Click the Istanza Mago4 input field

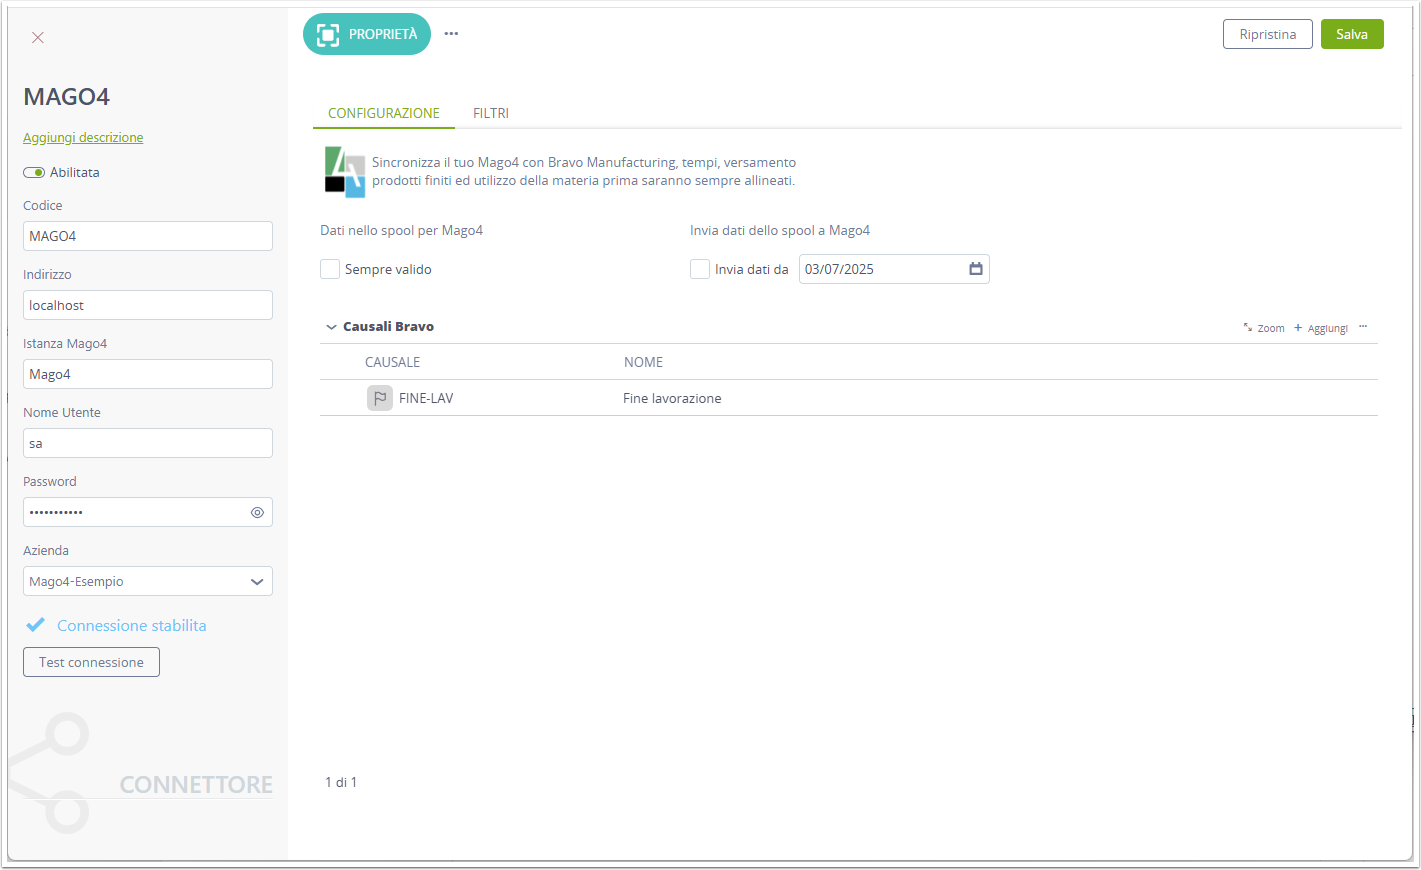point(148,374)
